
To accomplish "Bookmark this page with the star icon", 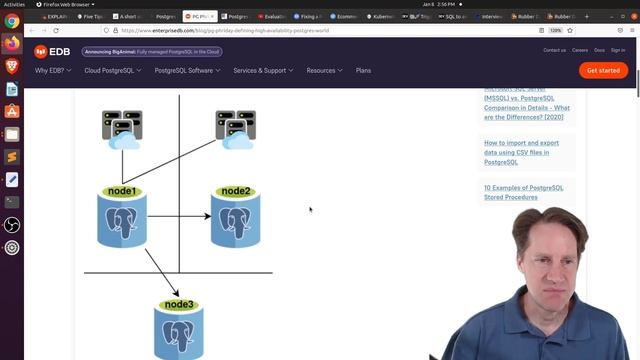I will tap(570, 31).
